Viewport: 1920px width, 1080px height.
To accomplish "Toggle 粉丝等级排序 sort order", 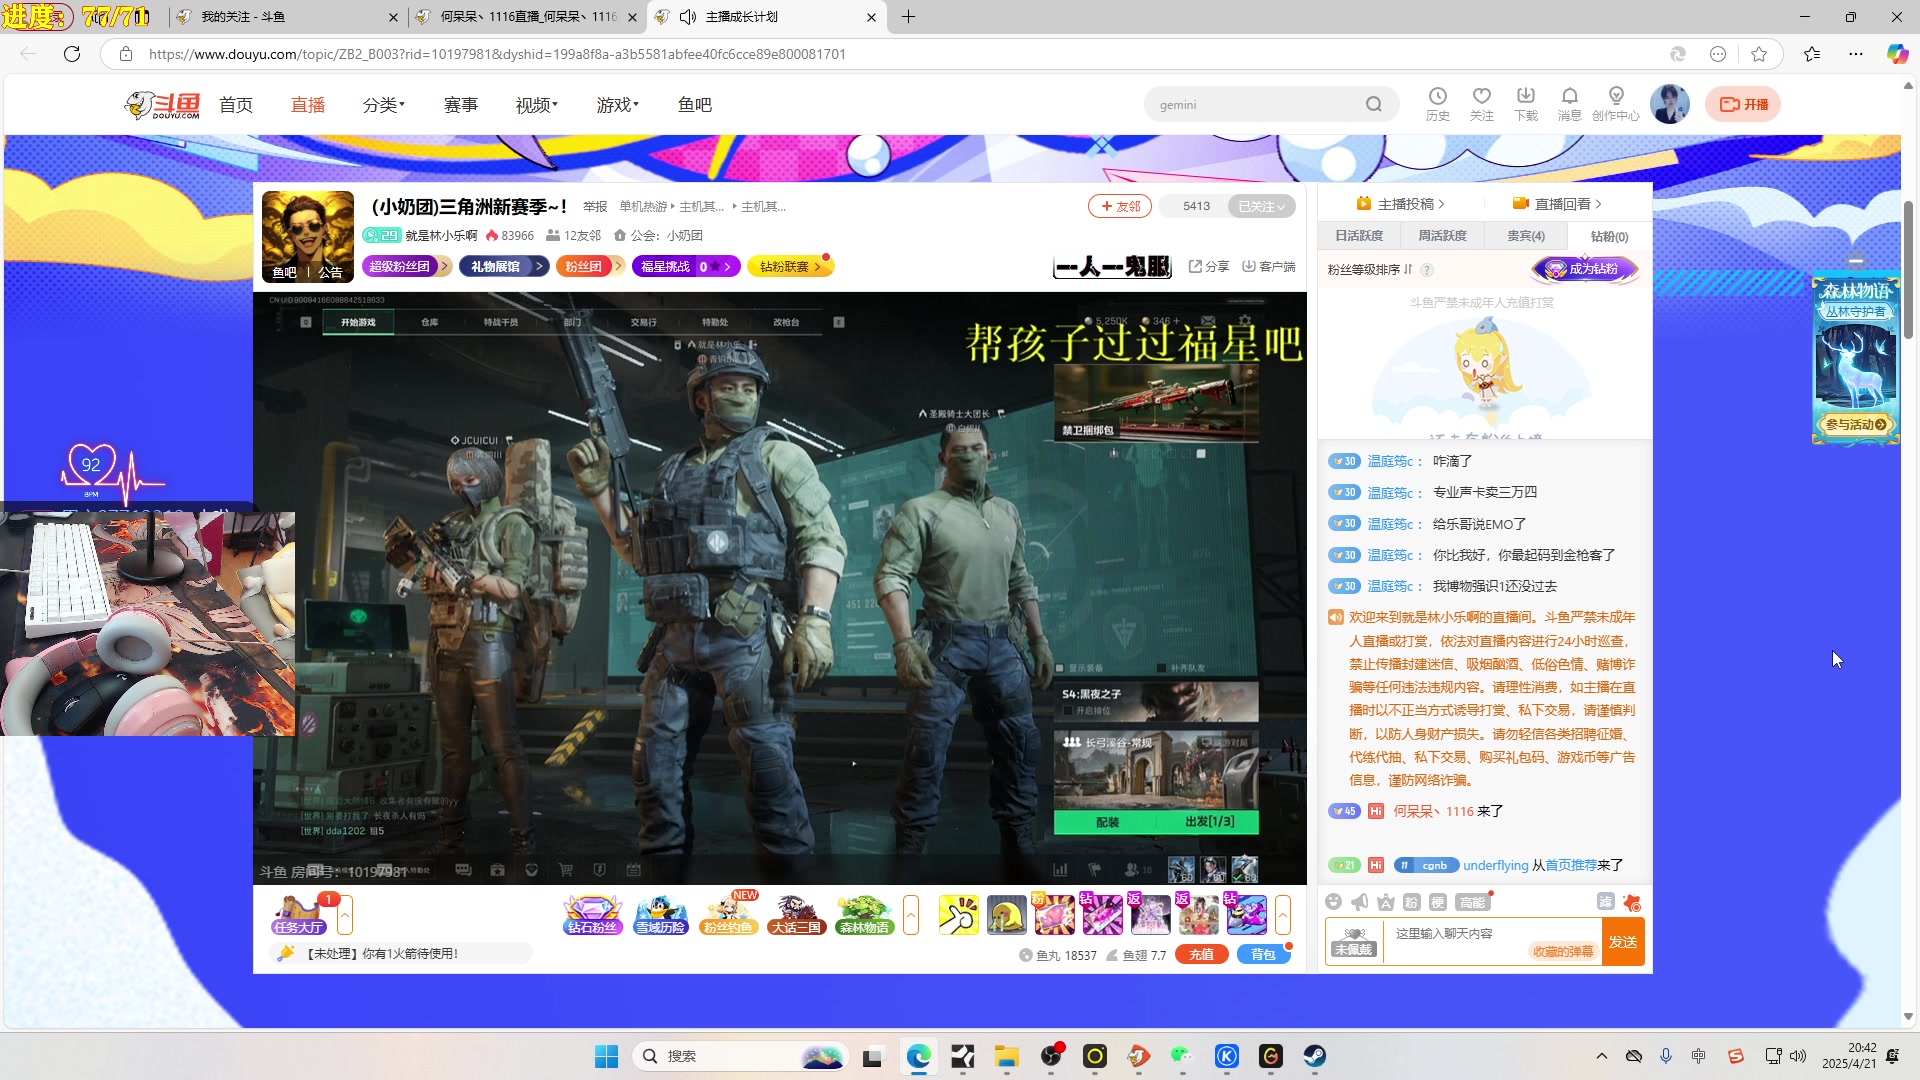I will pos(1370,270).
